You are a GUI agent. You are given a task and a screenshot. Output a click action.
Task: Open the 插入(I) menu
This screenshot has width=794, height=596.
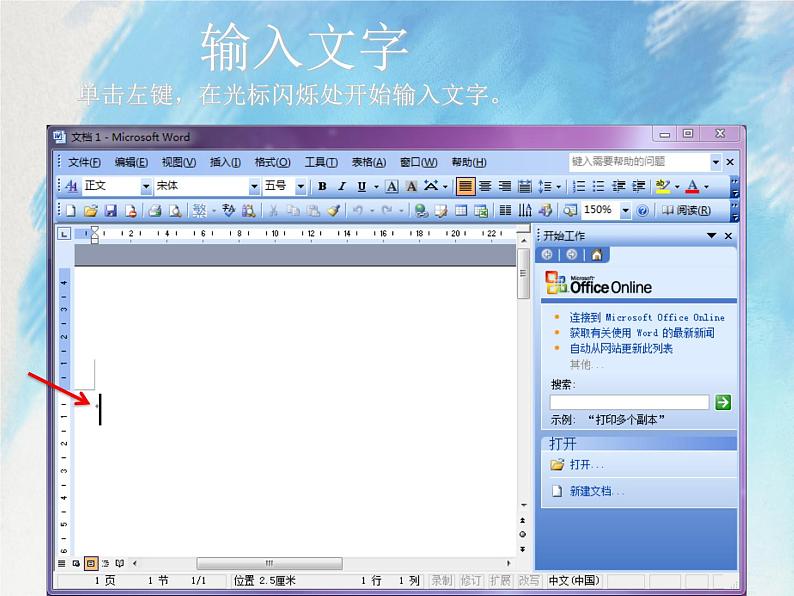pos(225,163)
